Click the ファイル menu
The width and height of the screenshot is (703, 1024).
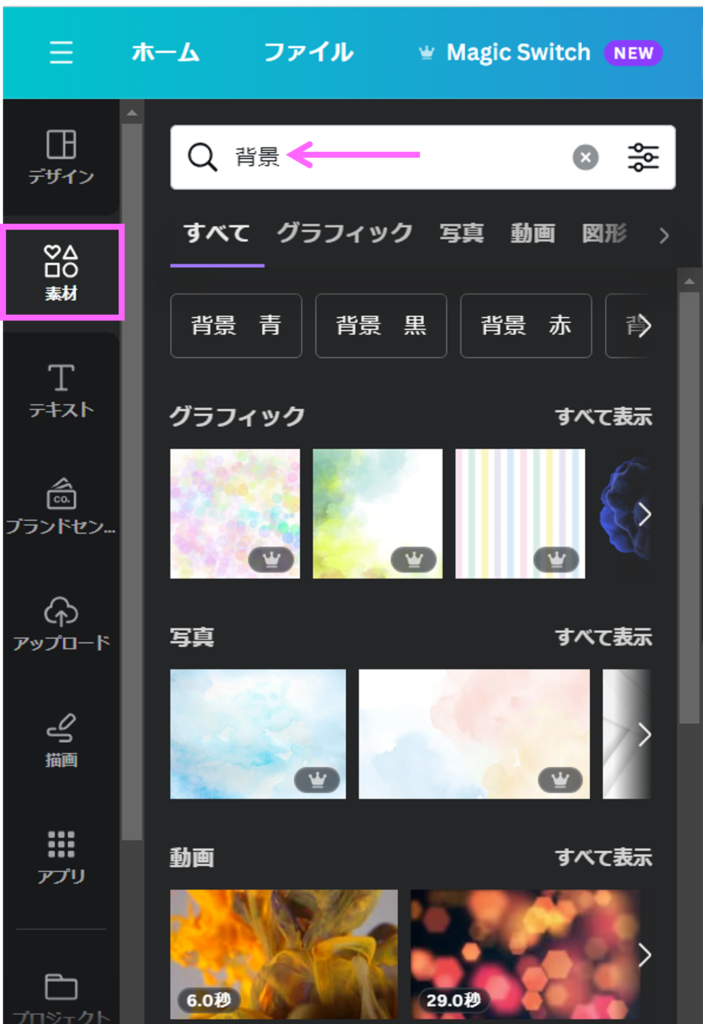(x=308, y=53)
